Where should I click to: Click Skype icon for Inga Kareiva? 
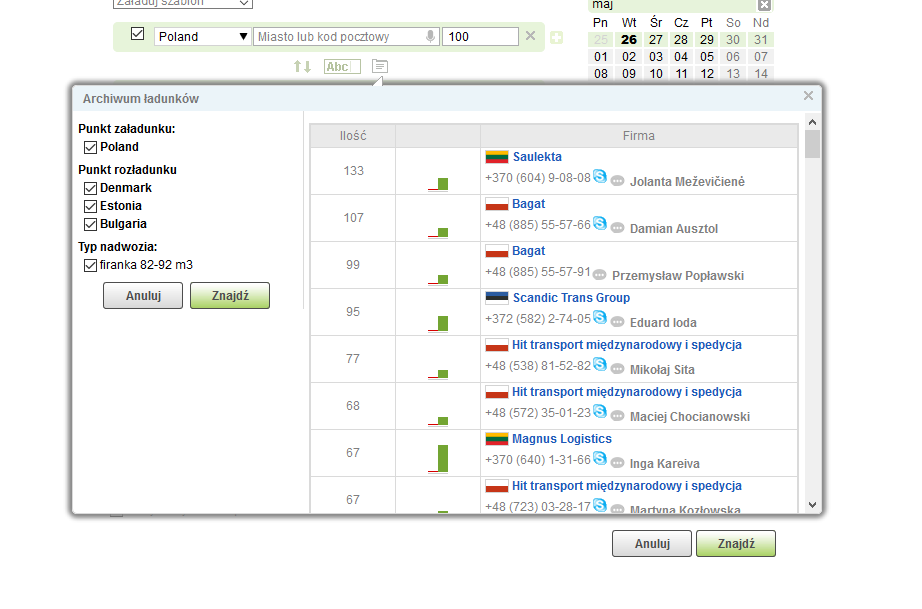pyautogui.click(x=600, y=458)
